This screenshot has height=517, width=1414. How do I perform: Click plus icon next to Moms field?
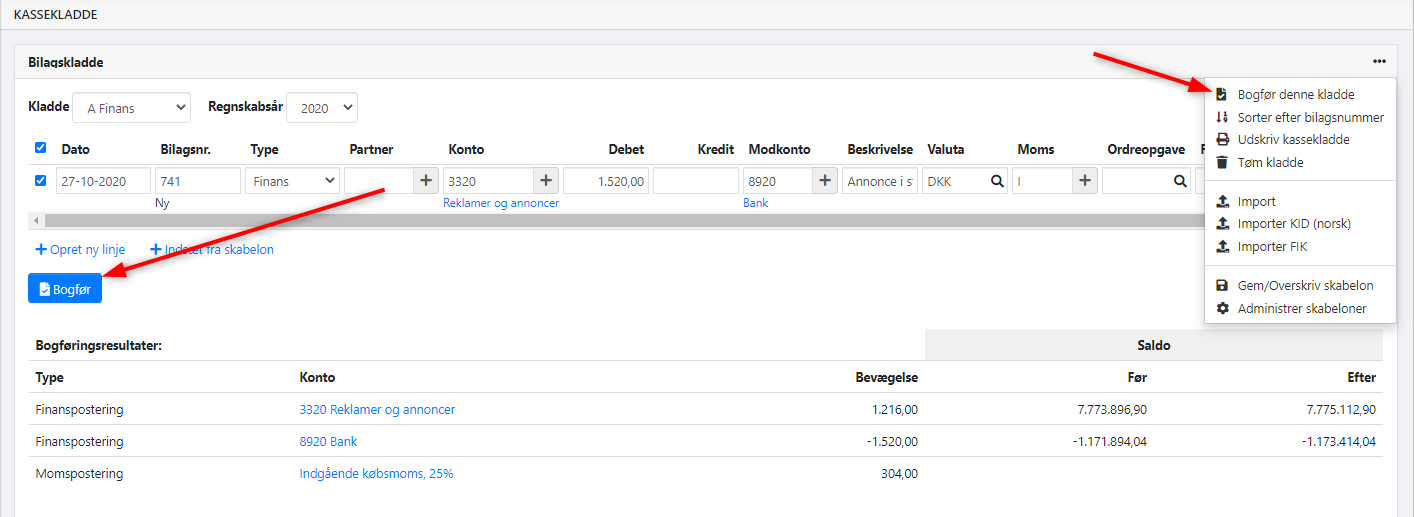pyautogui.click(x=1085, y=181)
